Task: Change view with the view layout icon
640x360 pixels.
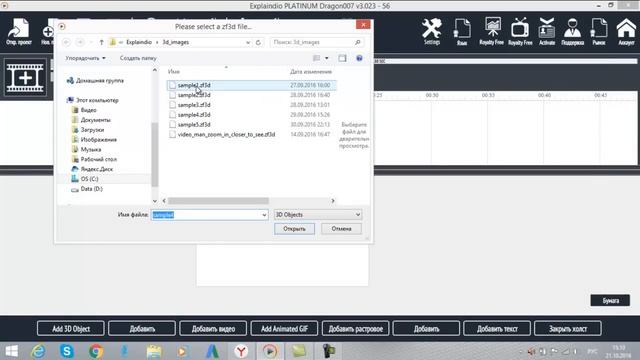Action: (x=316, y=58)
